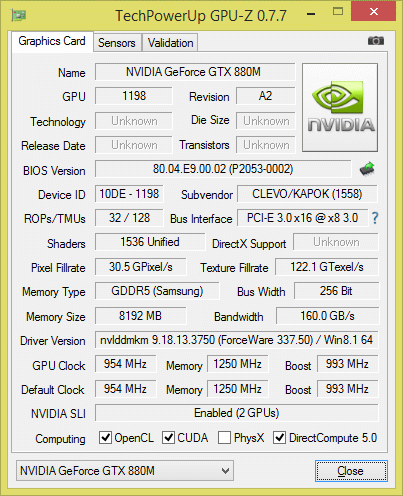Toggle the CUDA checkbox

168,437
